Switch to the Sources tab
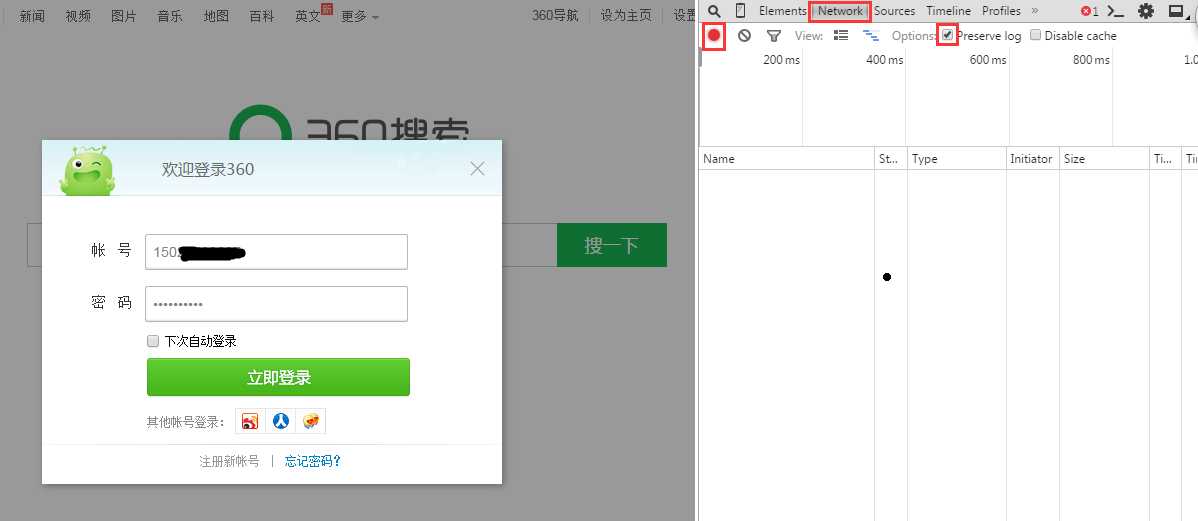Screen dimensions: 1198x521 894,11
